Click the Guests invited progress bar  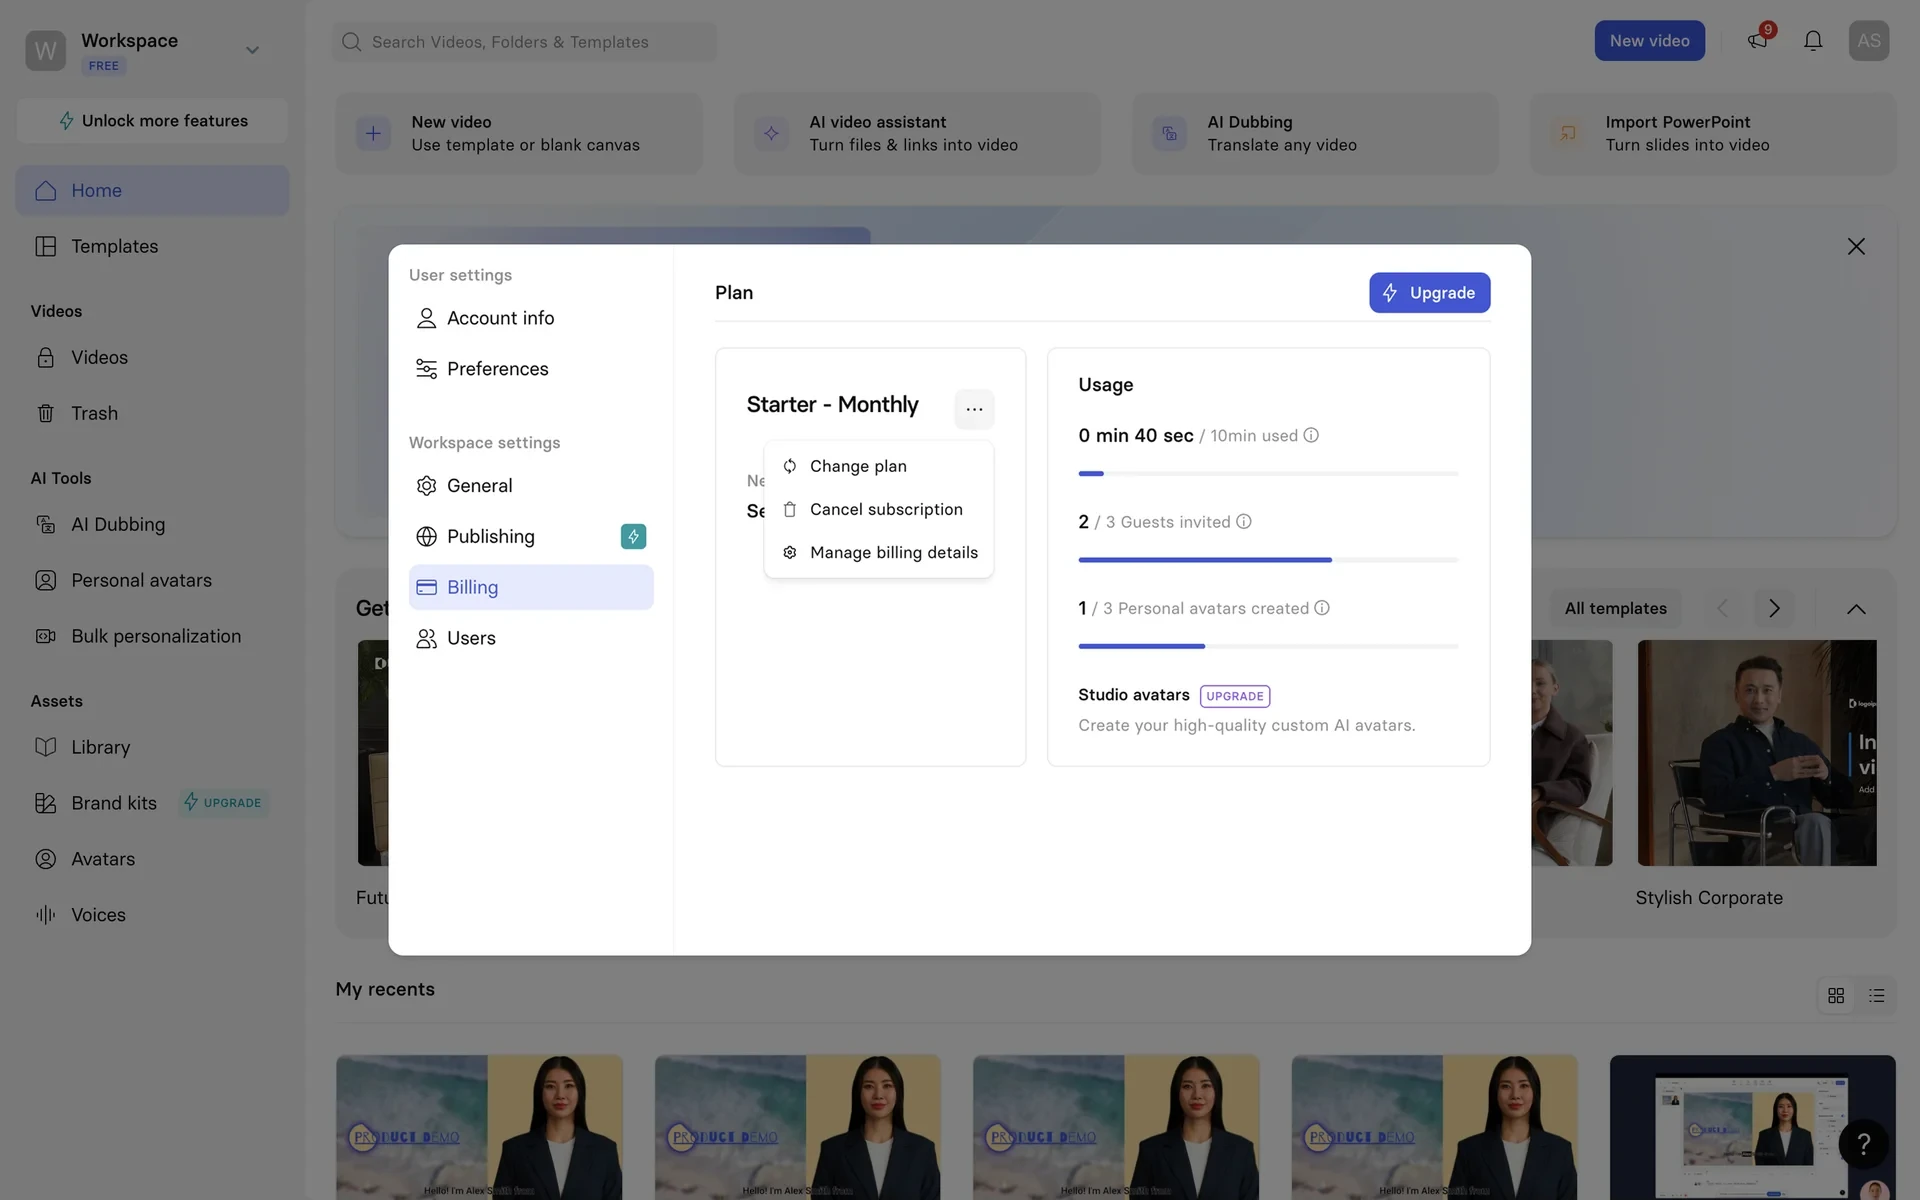1268,560
